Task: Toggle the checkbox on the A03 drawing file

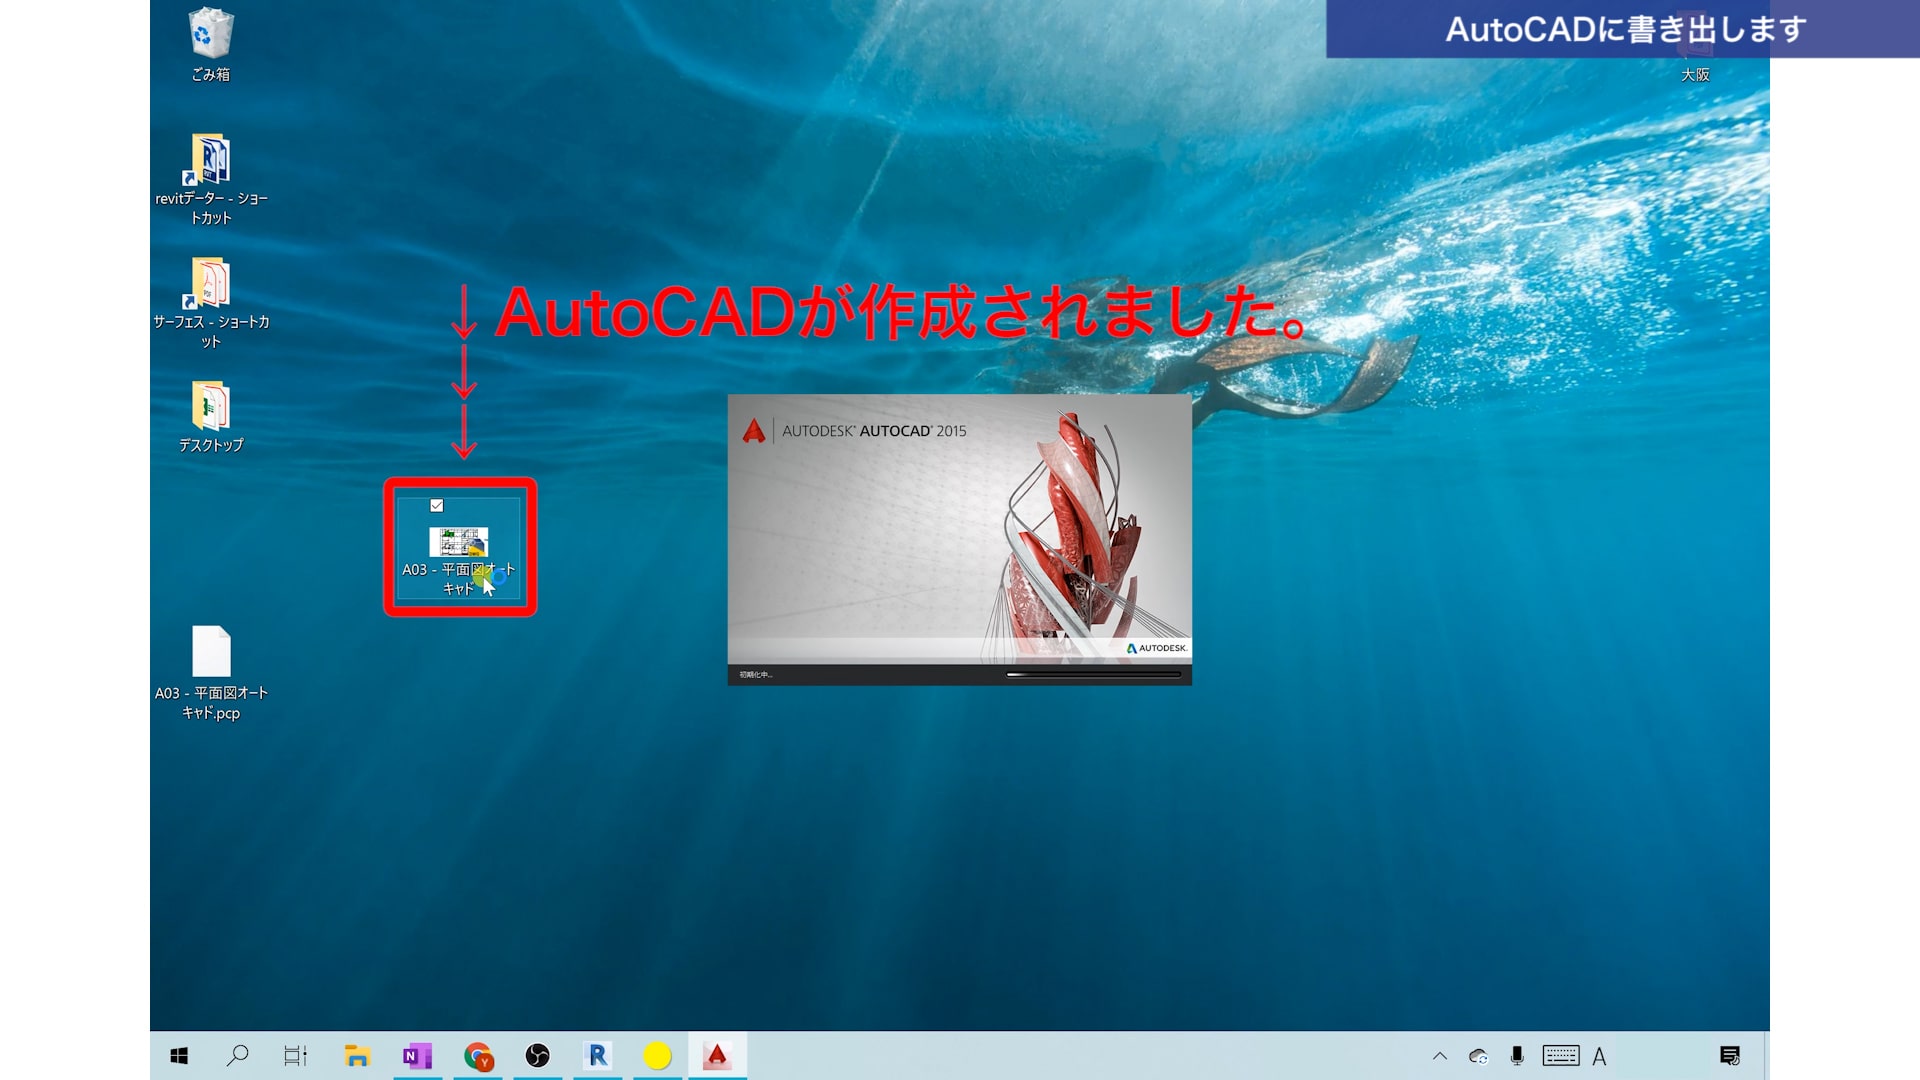Action: (437, 506)
